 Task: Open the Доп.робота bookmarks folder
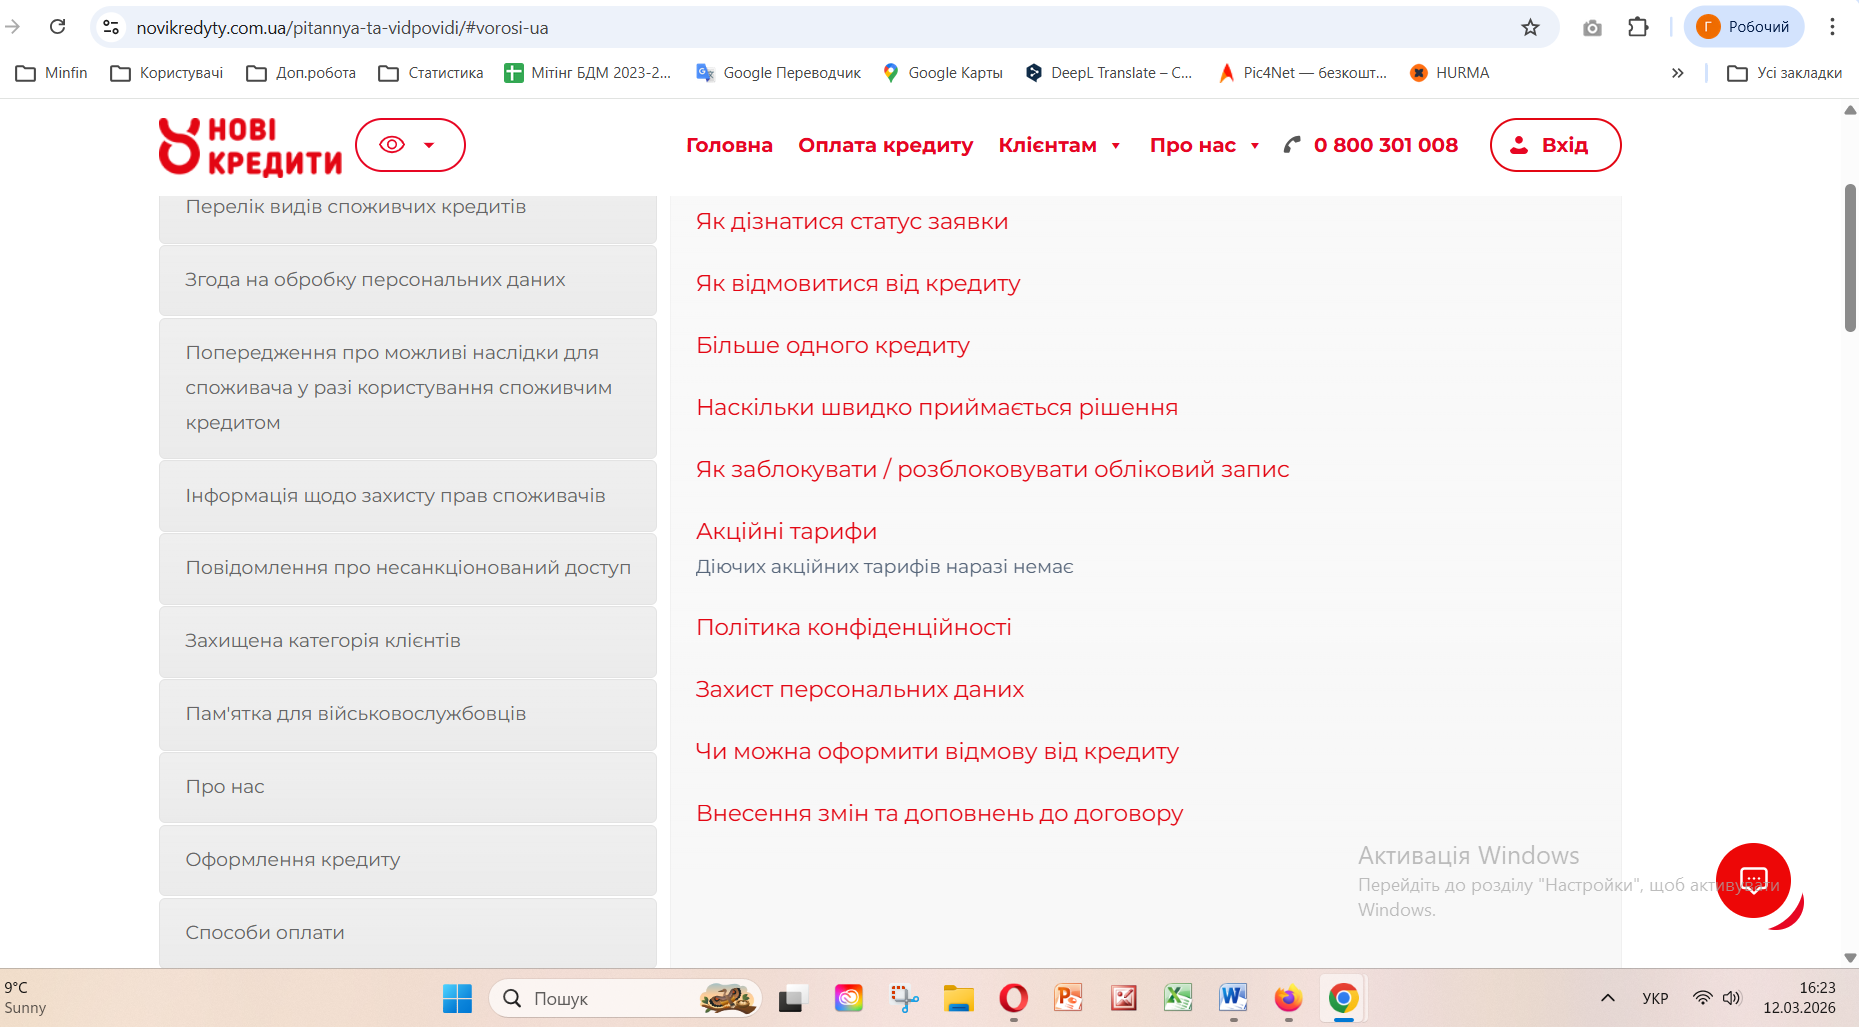coord(301,73)
